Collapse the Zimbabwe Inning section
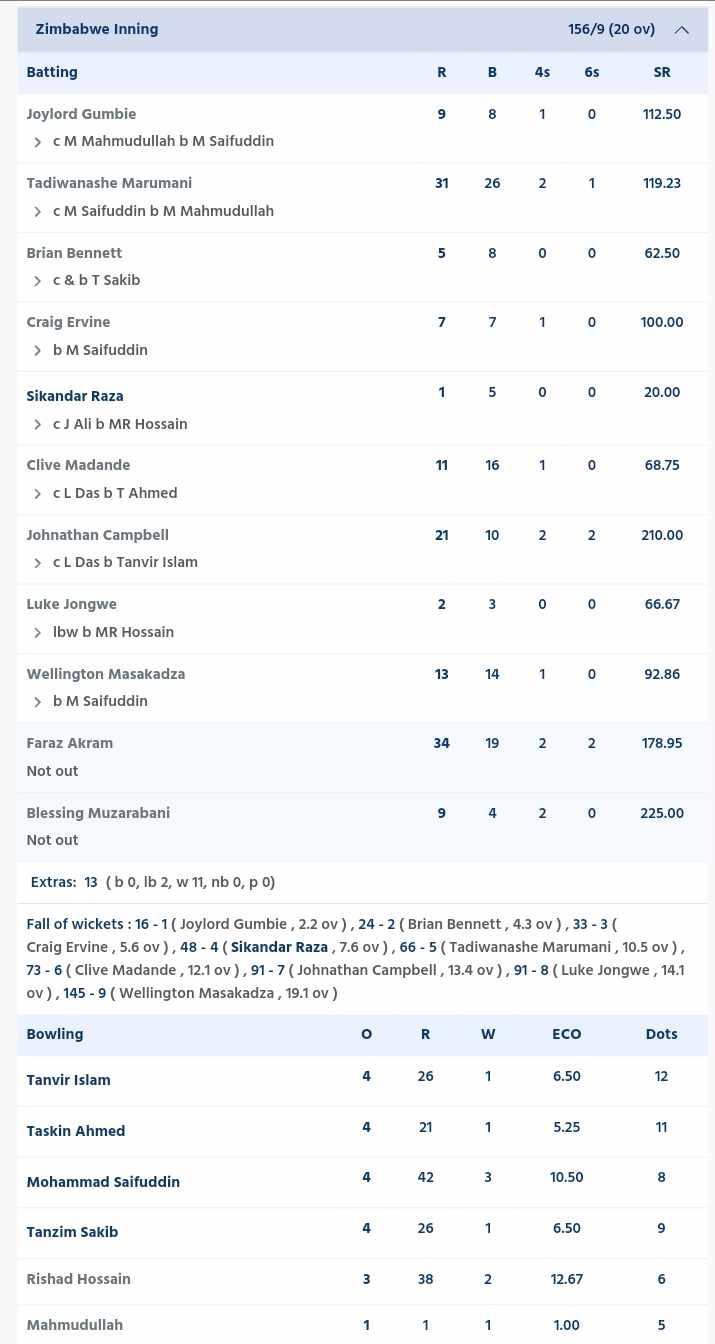Image resolution: width=715 pixels, height=1344 pixels. (682, 30)
